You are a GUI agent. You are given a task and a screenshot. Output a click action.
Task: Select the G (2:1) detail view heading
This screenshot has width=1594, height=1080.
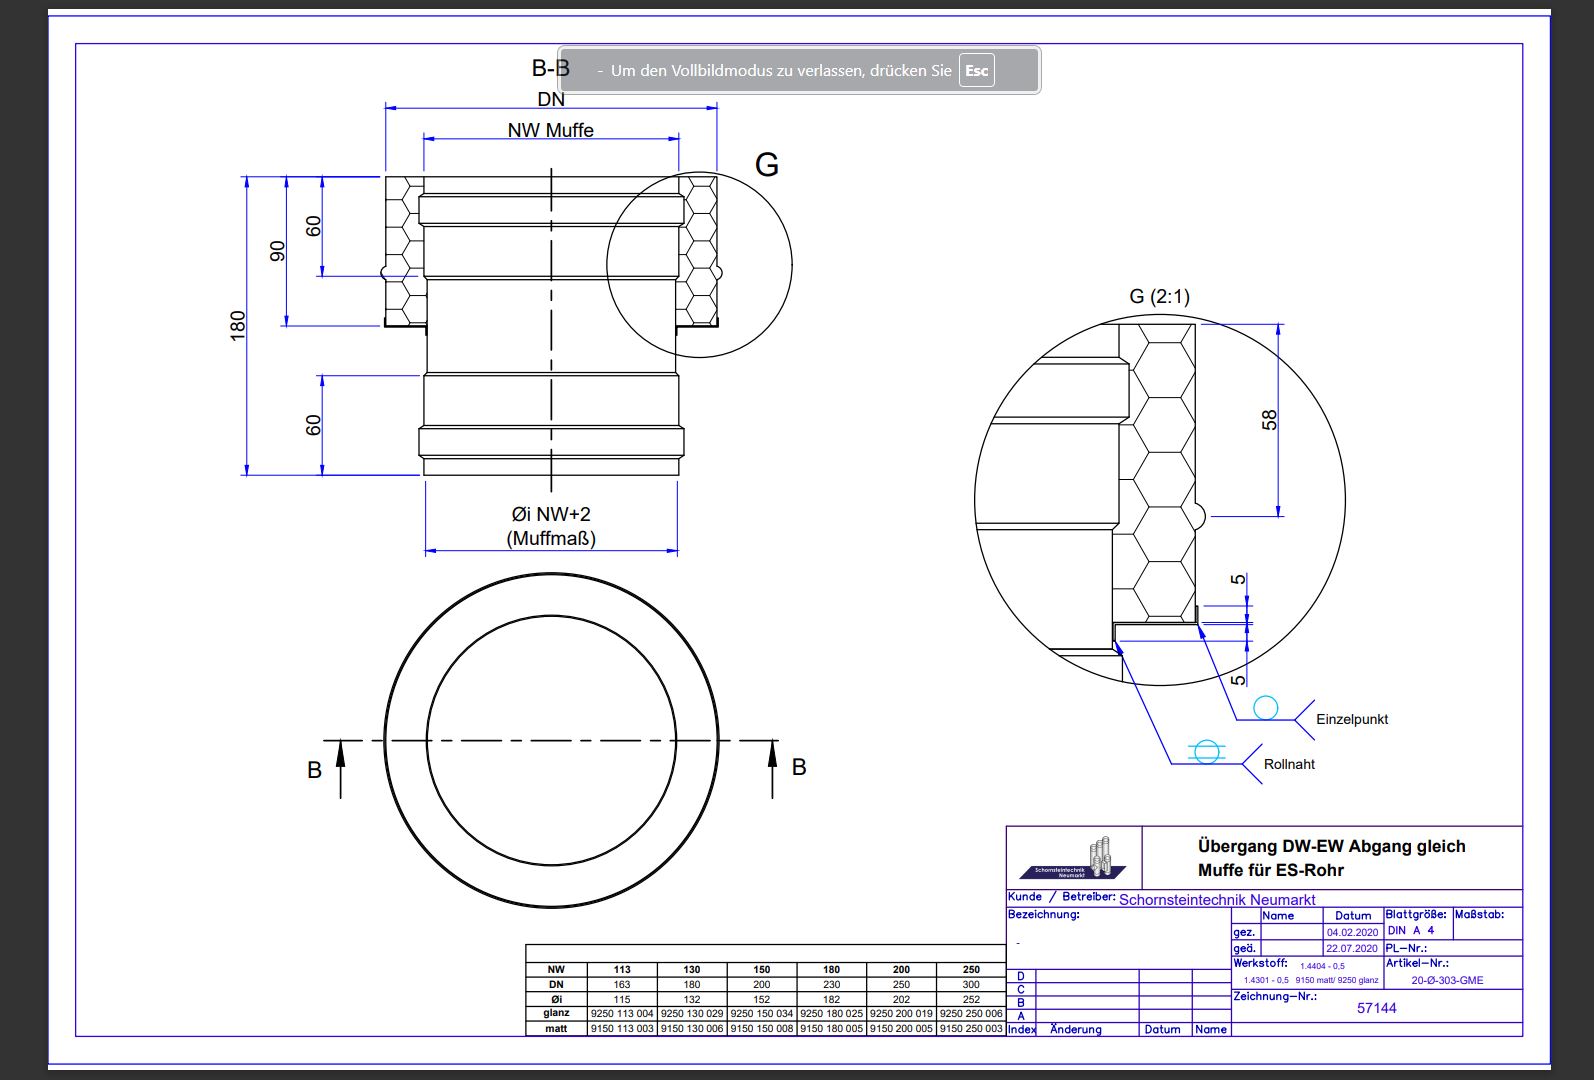(x=1159, y=296)
